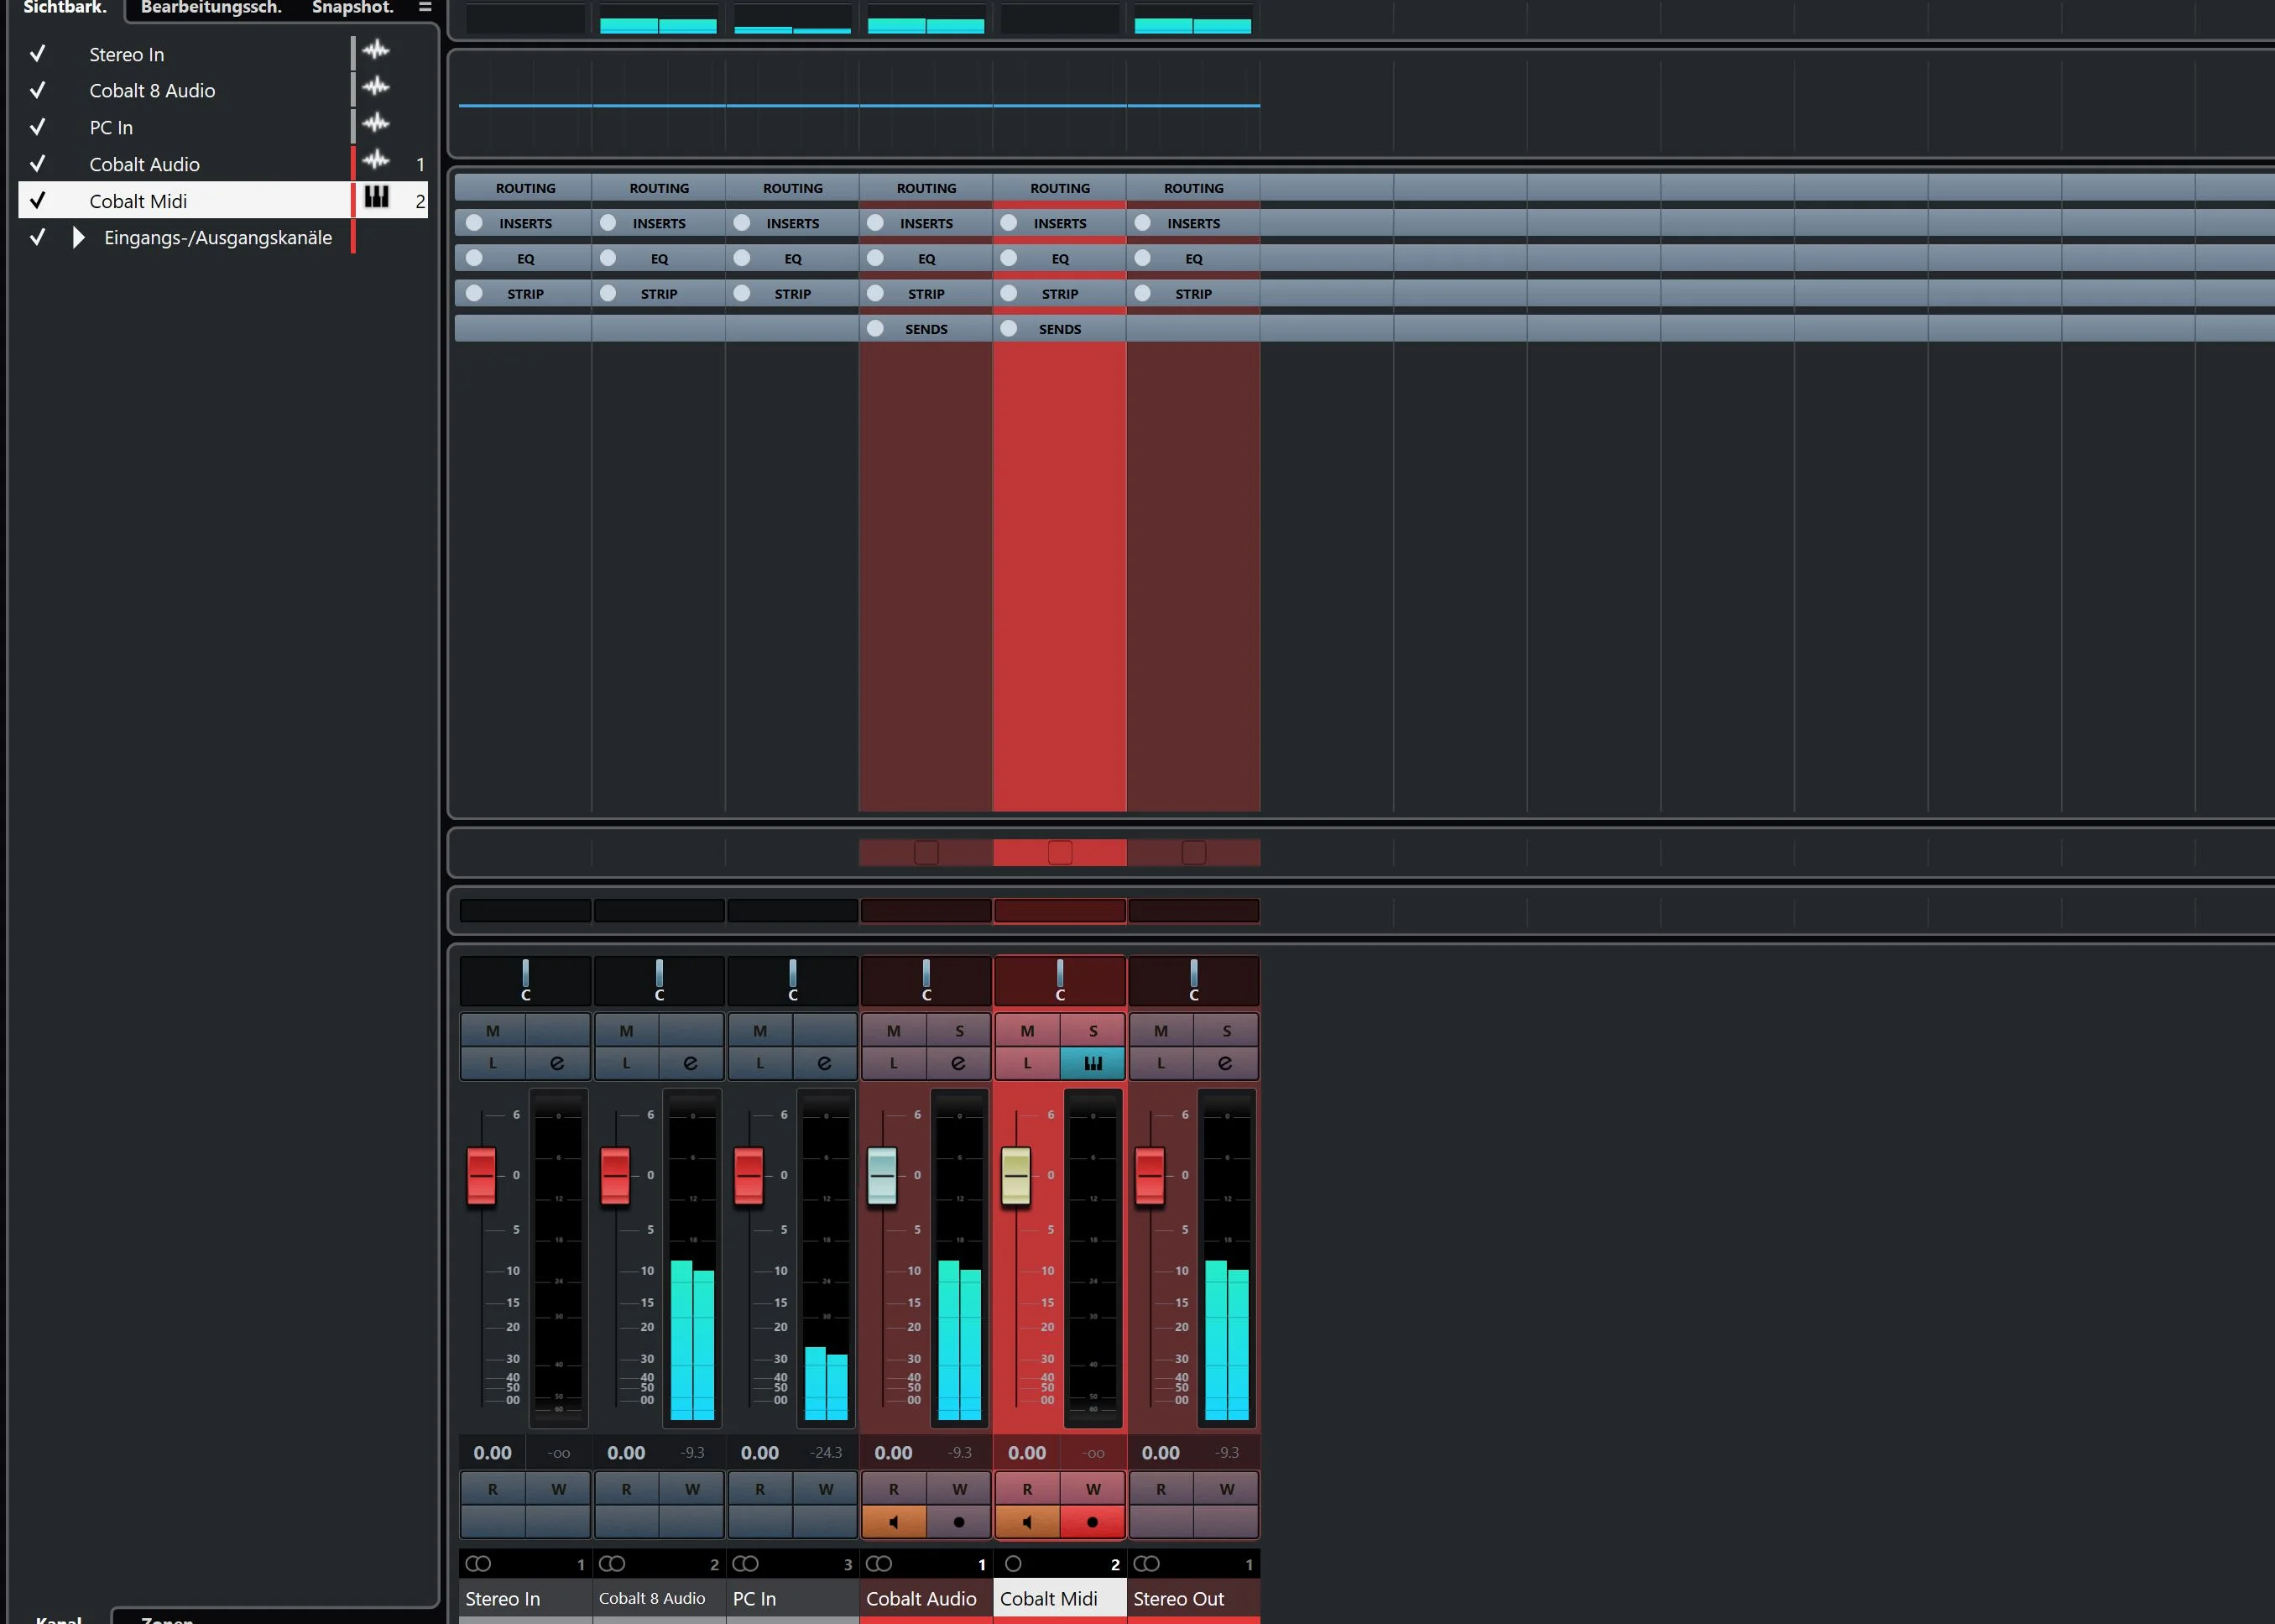Screen dimensions: 2275x1624
Task: Enable write automation on Cobalt Midi
Action: [1093, 1489]
